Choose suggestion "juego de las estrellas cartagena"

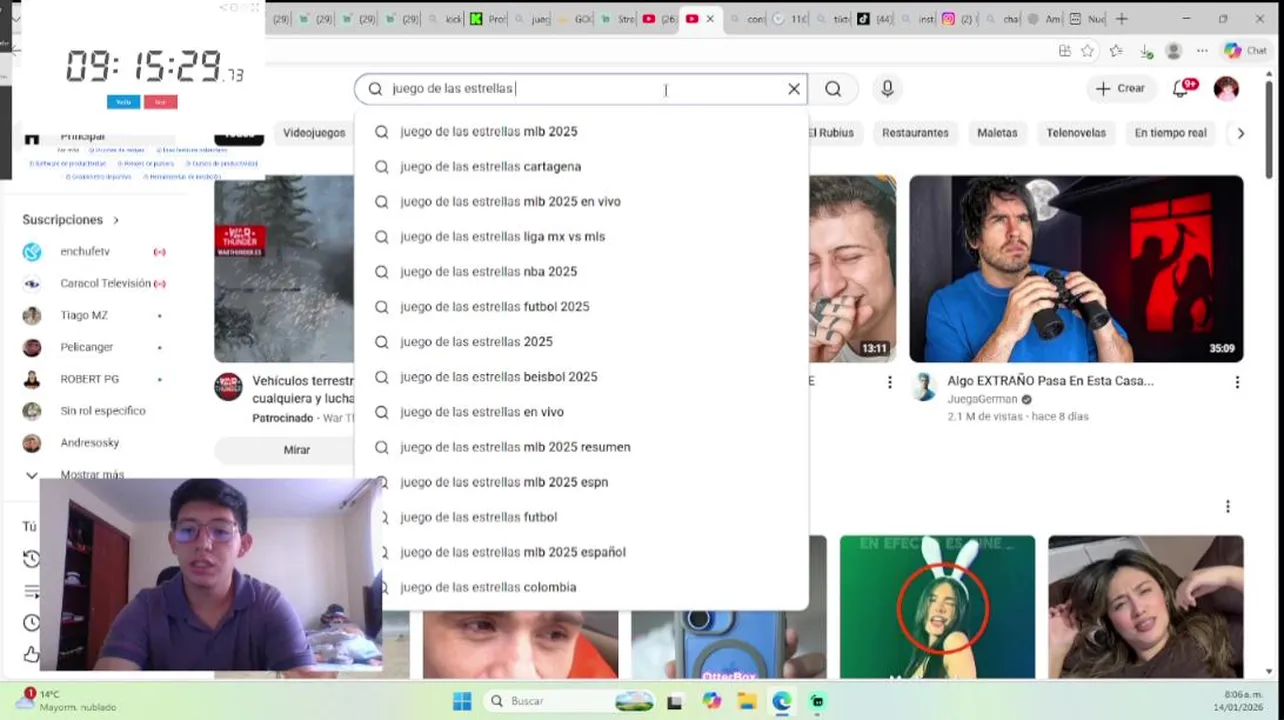coord(580,167)
